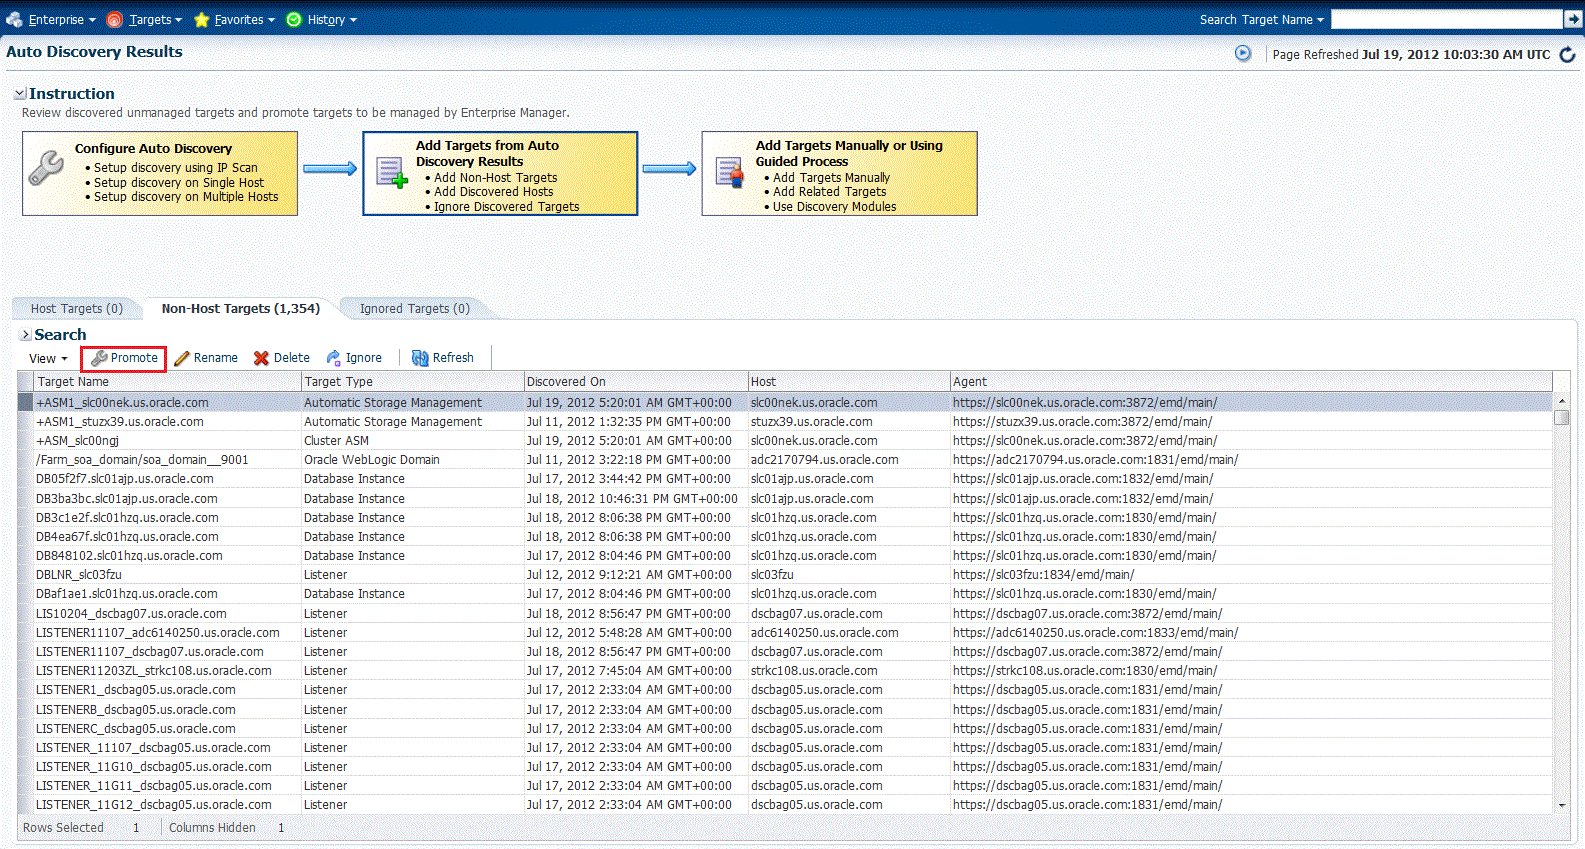Select DB05f2f7.slc01ajp.us.oracle.com row
Viewport: 1585px width, 849px height.
(785, 479)
